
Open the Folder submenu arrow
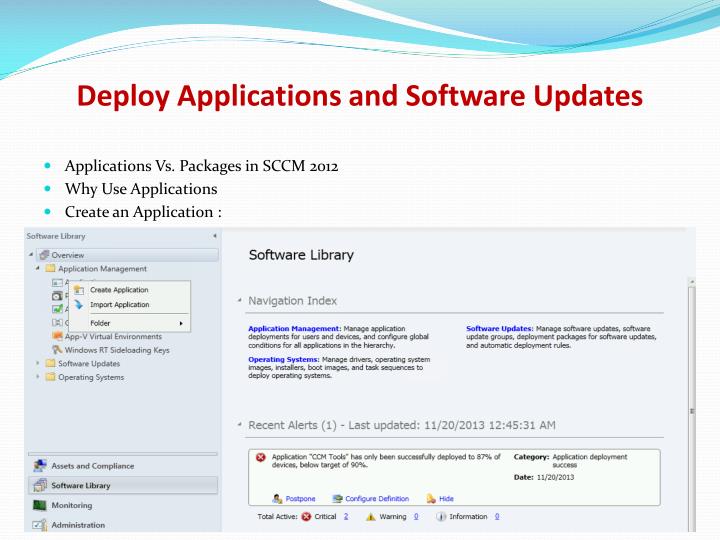[181, 323]
